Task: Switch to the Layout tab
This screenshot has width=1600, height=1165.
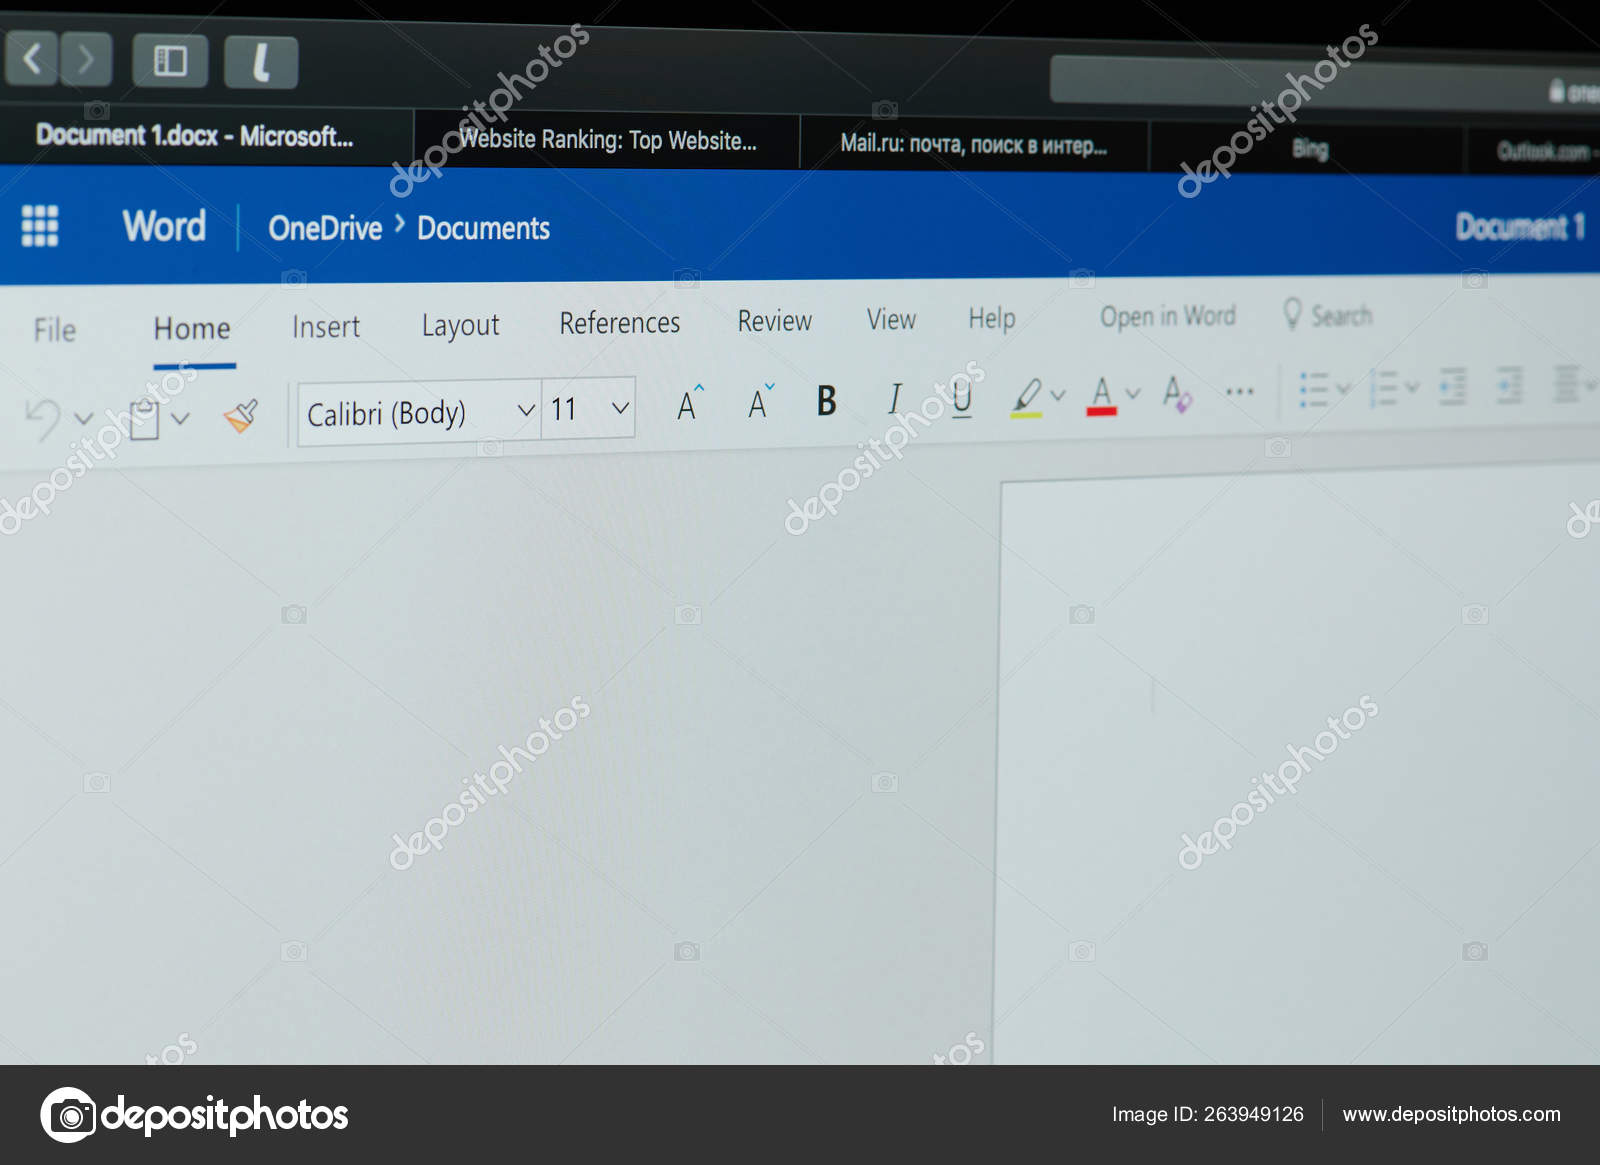Action: pos(460,325)
